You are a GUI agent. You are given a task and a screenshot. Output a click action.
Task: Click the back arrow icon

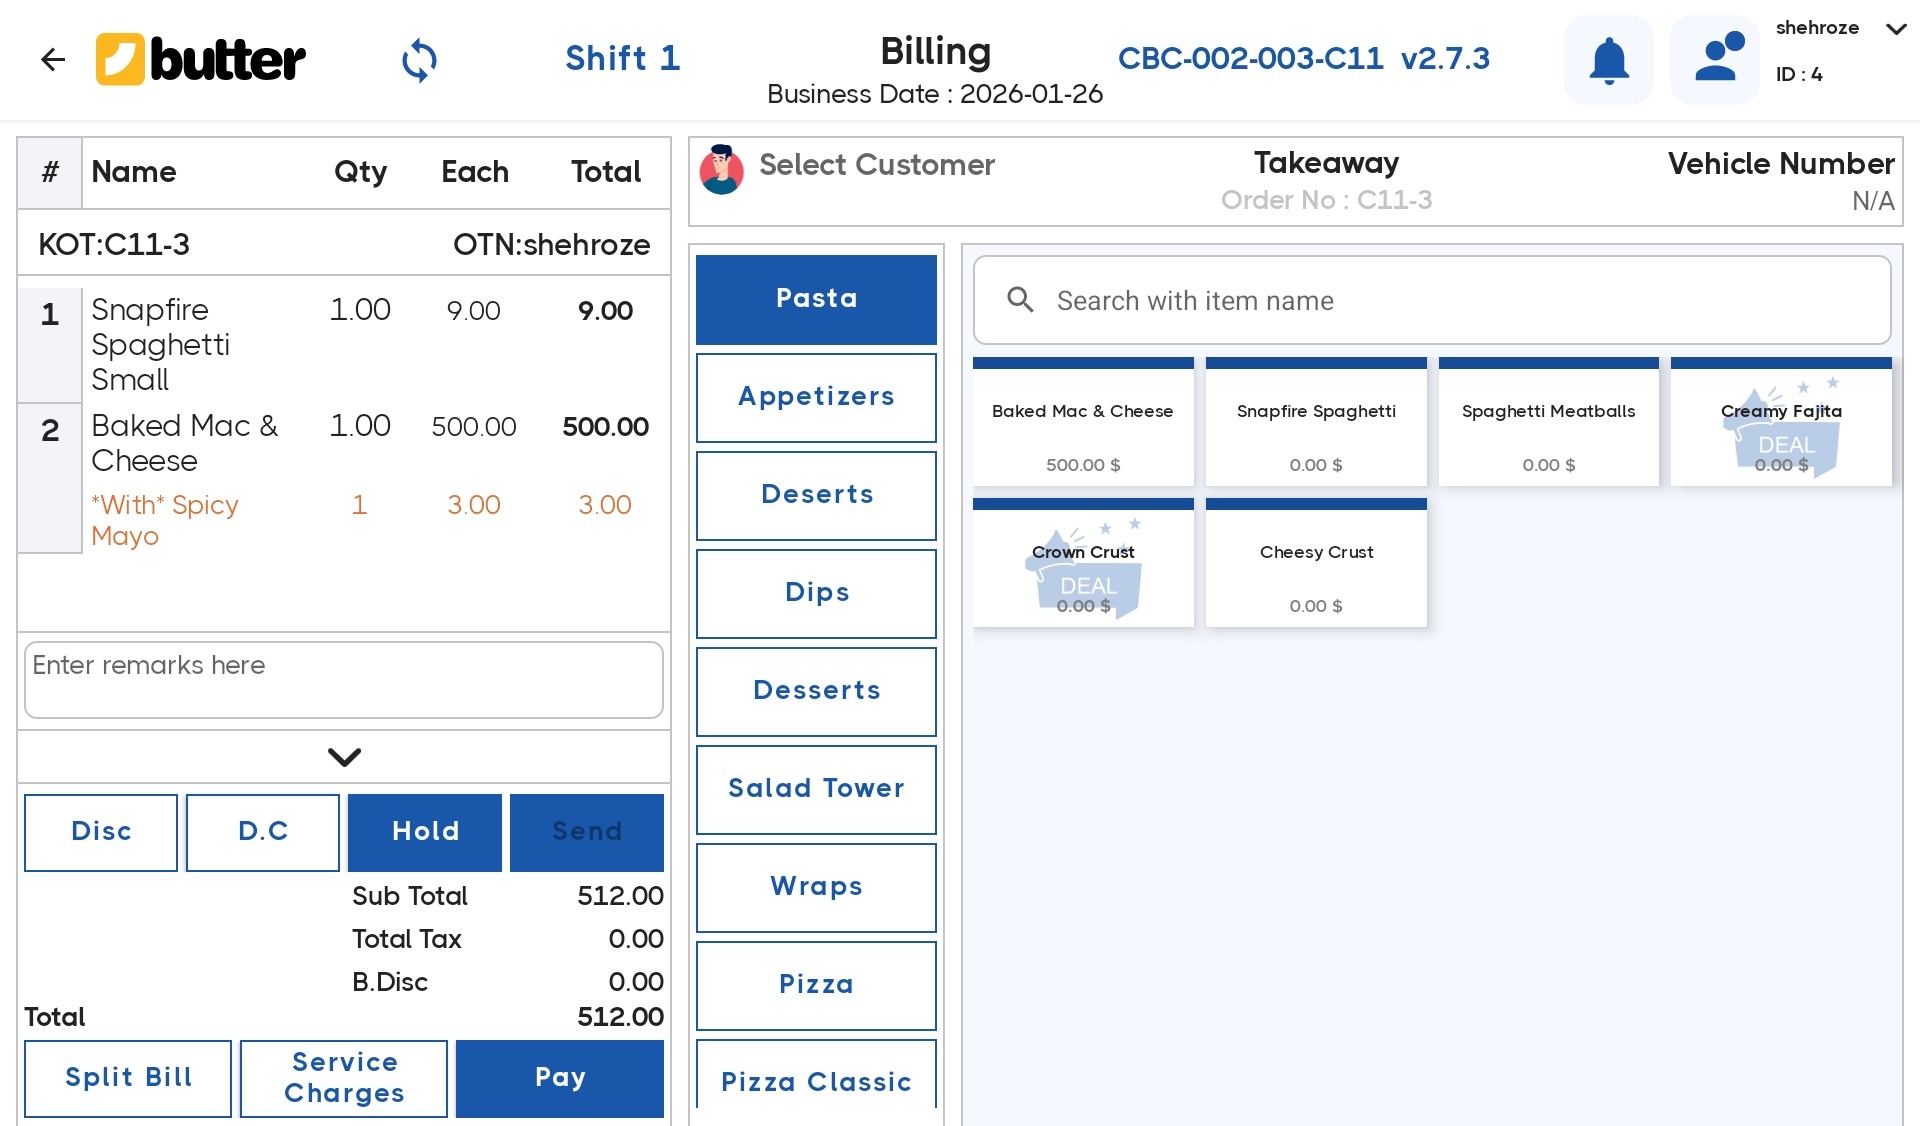pos(53,60)
